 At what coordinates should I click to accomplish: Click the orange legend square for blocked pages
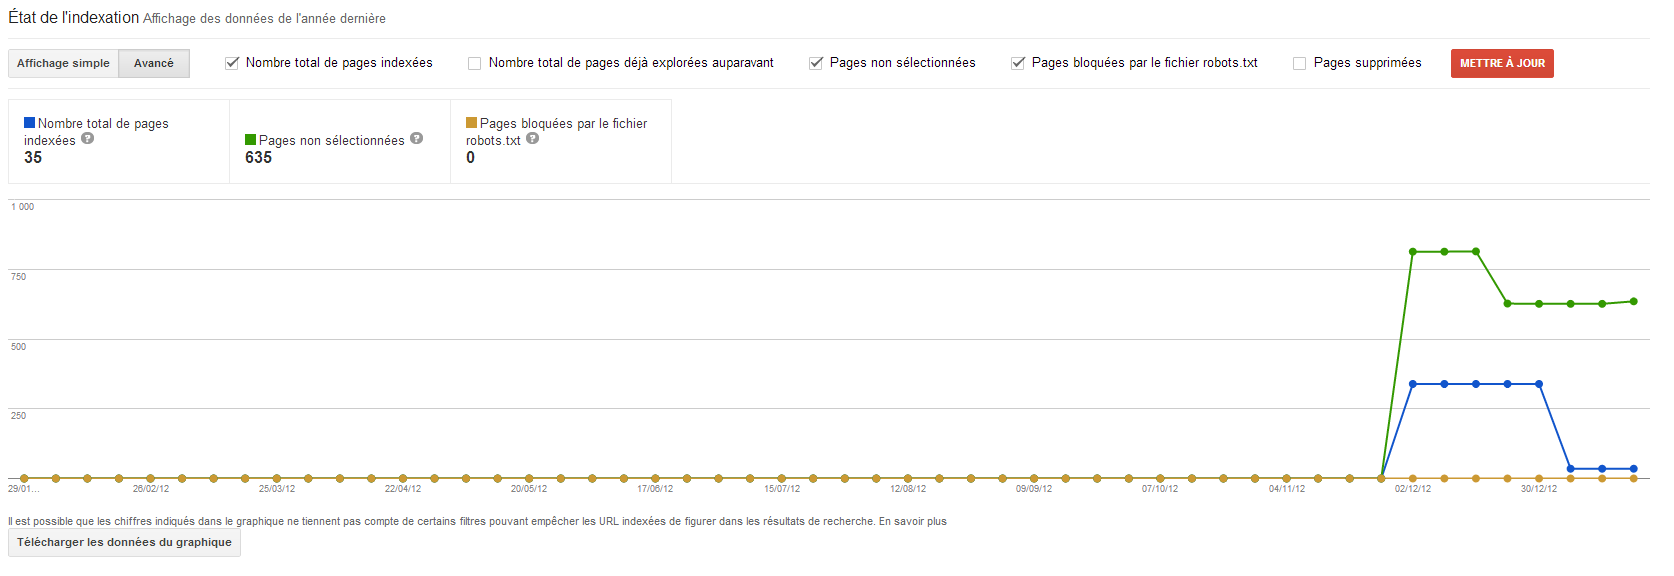[x=472, y=123]
